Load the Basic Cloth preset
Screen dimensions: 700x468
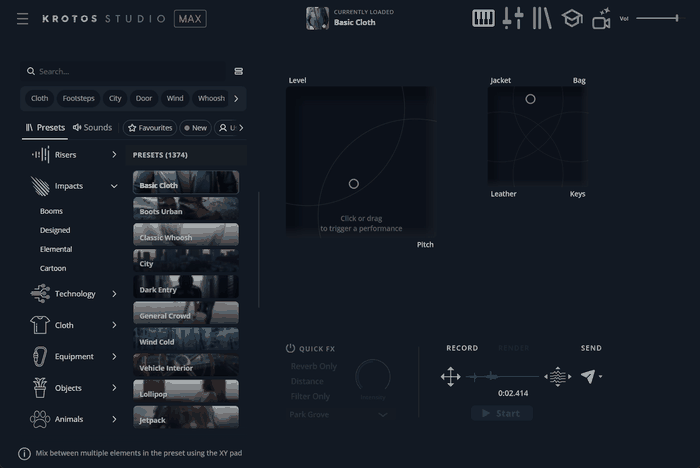[x=186, y=182]
